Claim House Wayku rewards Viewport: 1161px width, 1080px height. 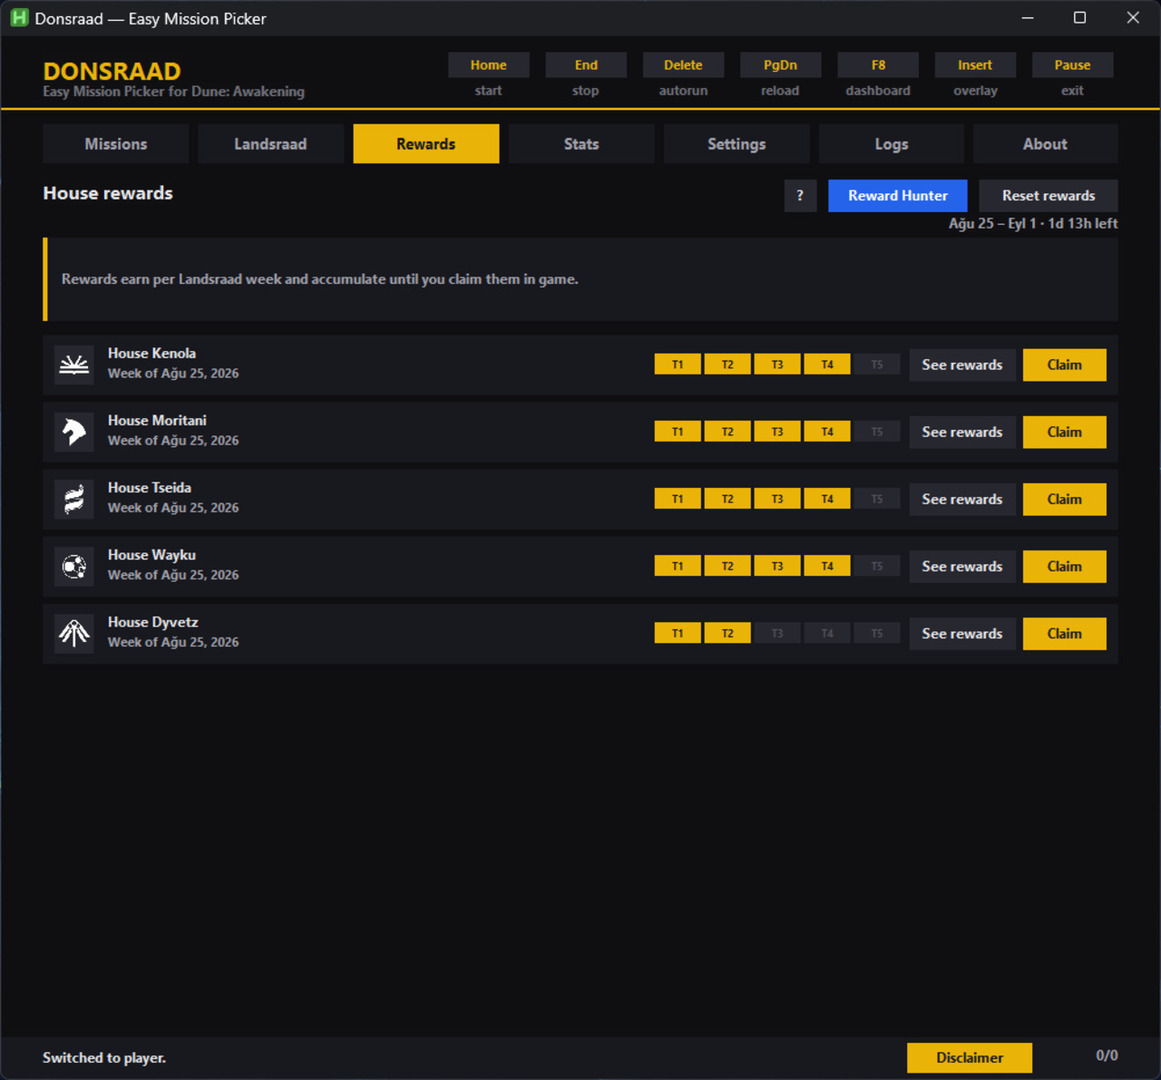click(x=1065, y=566)
